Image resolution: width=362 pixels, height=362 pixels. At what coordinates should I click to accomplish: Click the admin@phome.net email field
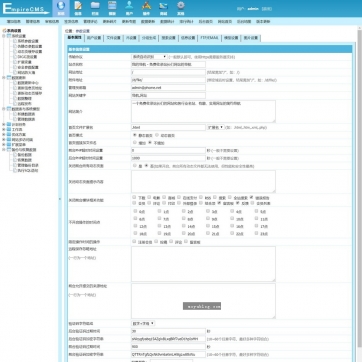coord(168,88)
